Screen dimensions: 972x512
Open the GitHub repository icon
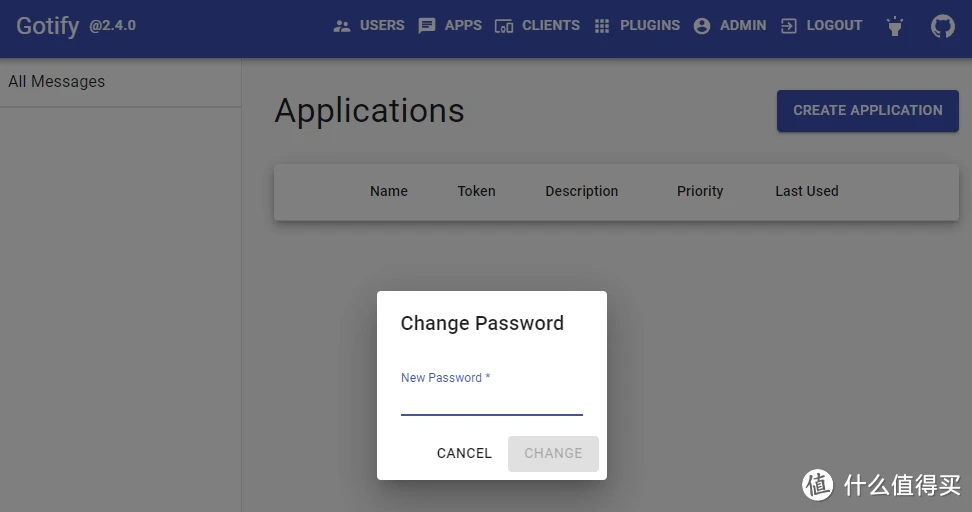point(943,26)
